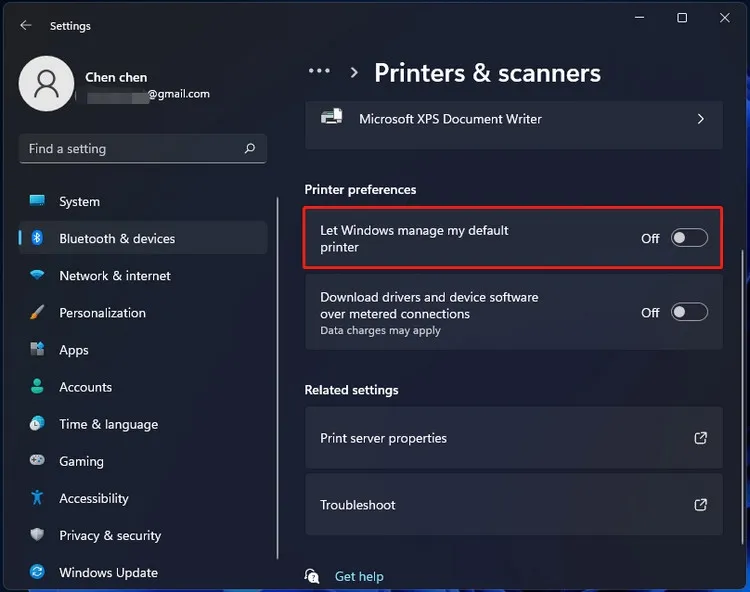
Task: Click the user profile avatar picture
Action: coord(46,84)
